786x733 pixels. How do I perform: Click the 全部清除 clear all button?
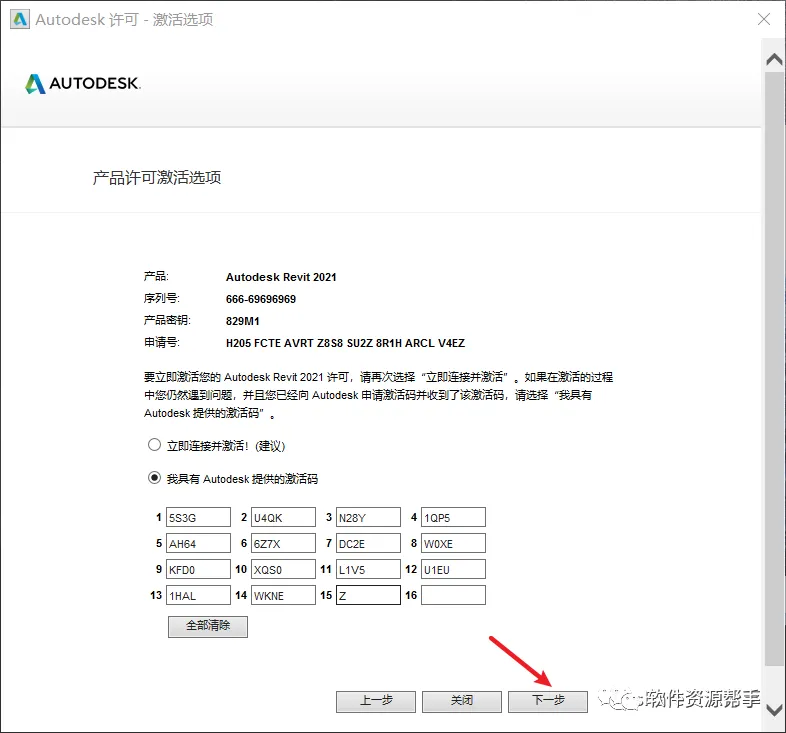point(208,626)
